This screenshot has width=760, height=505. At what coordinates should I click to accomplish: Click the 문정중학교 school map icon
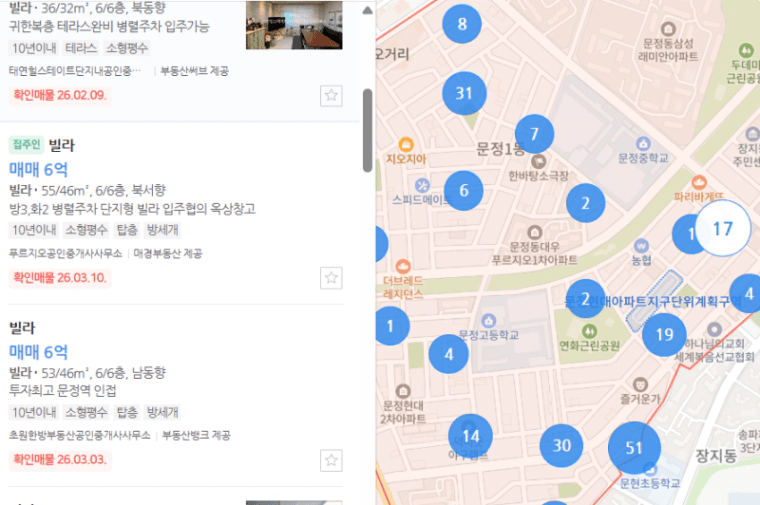pyautogui.click(x=643, y=143)
